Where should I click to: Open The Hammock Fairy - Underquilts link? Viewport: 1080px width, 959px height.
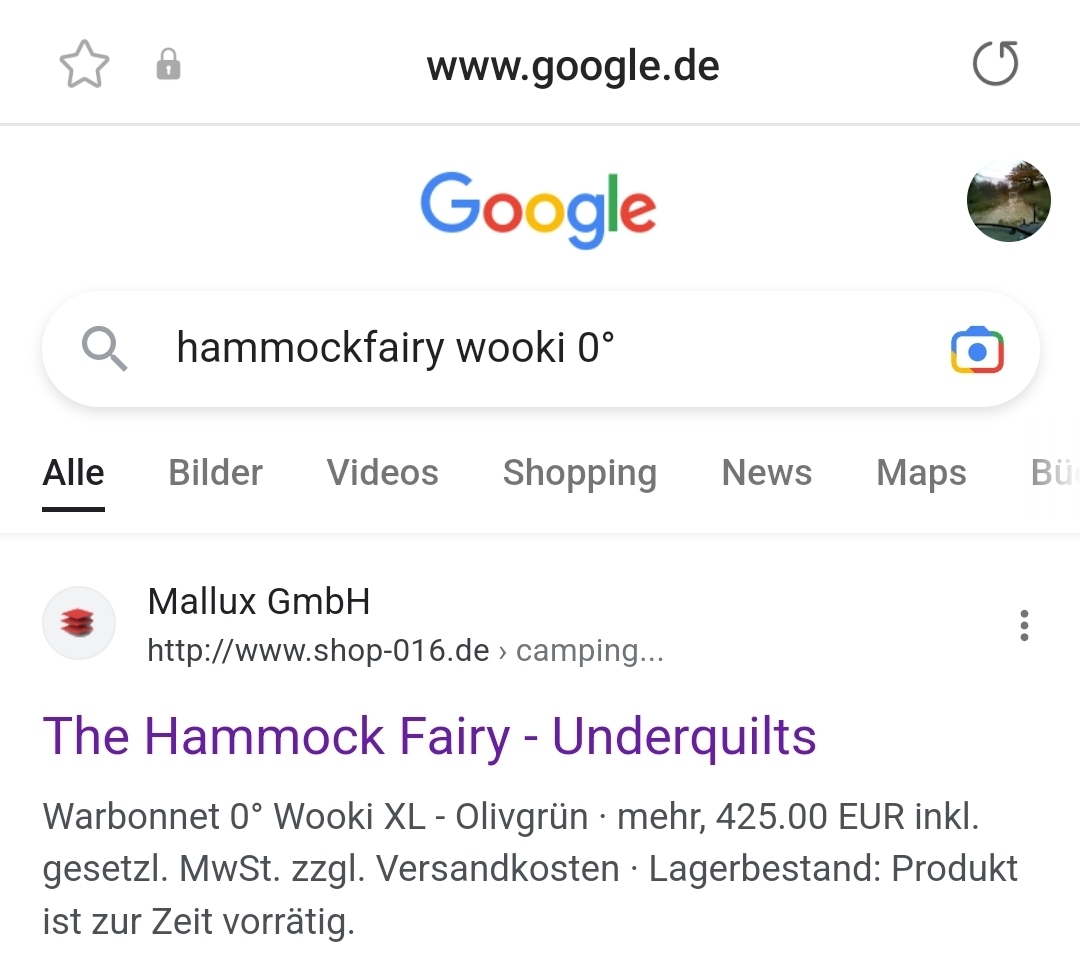tap(429, 737)
